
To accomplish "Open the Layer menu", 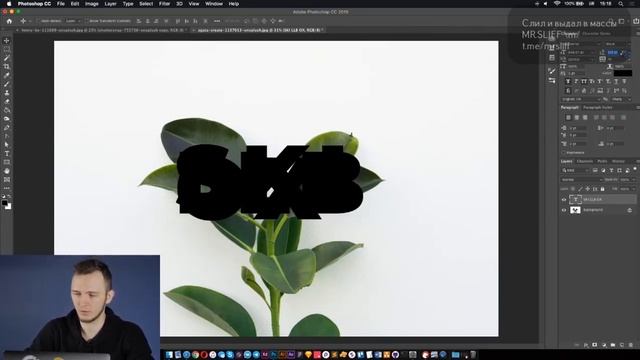I will (110, 4).
